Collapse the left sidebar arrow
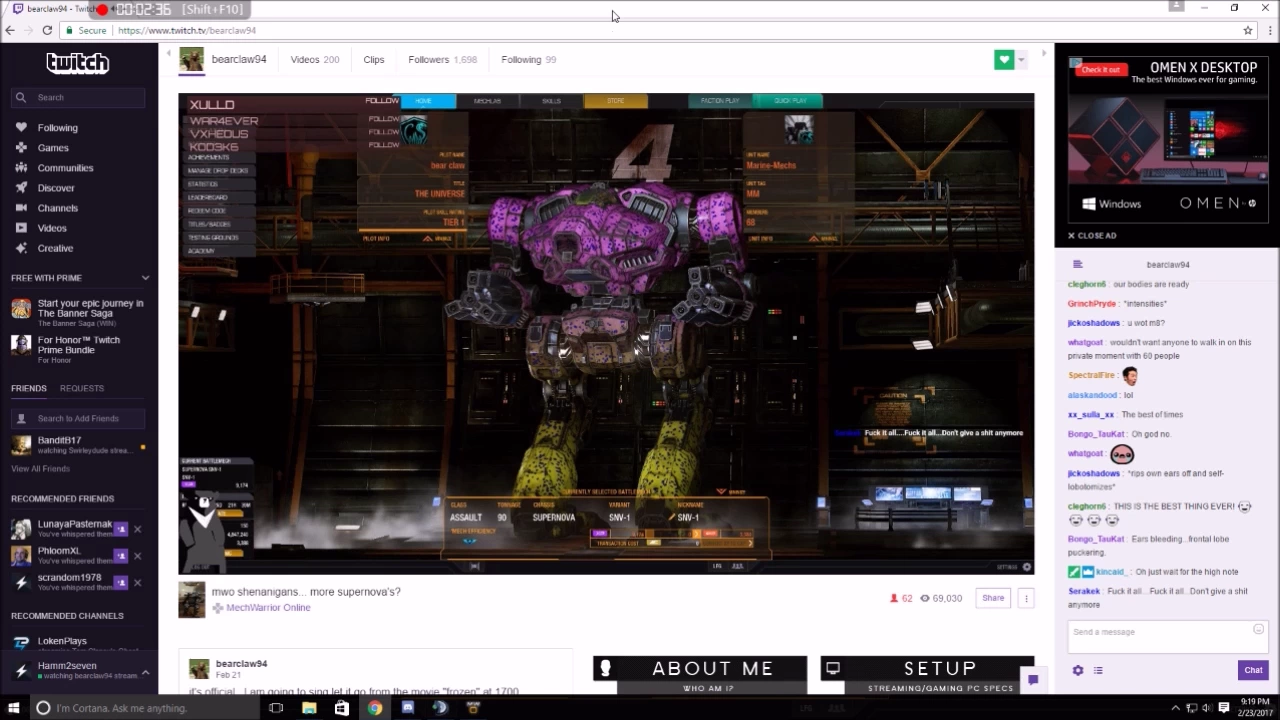This screenshot has height=720, width=1280. tap(168, 53)
